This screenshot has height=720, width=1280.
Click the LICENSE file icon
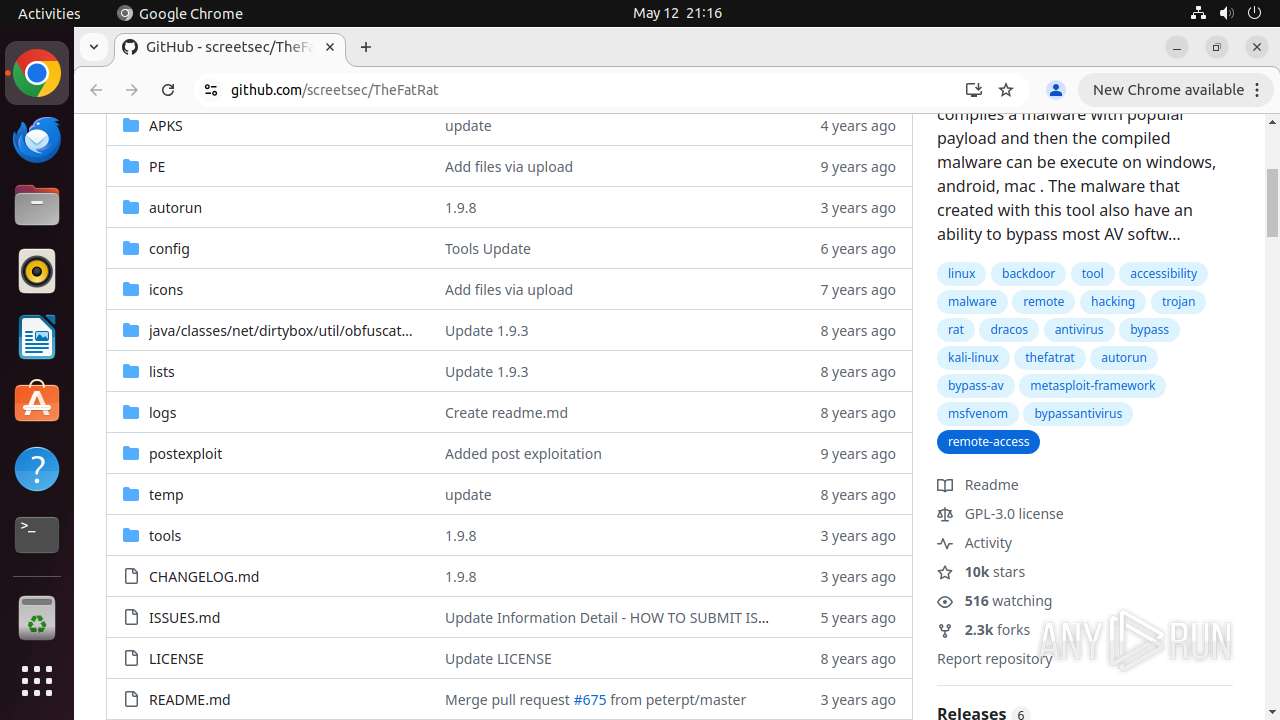tap(130, 658)
